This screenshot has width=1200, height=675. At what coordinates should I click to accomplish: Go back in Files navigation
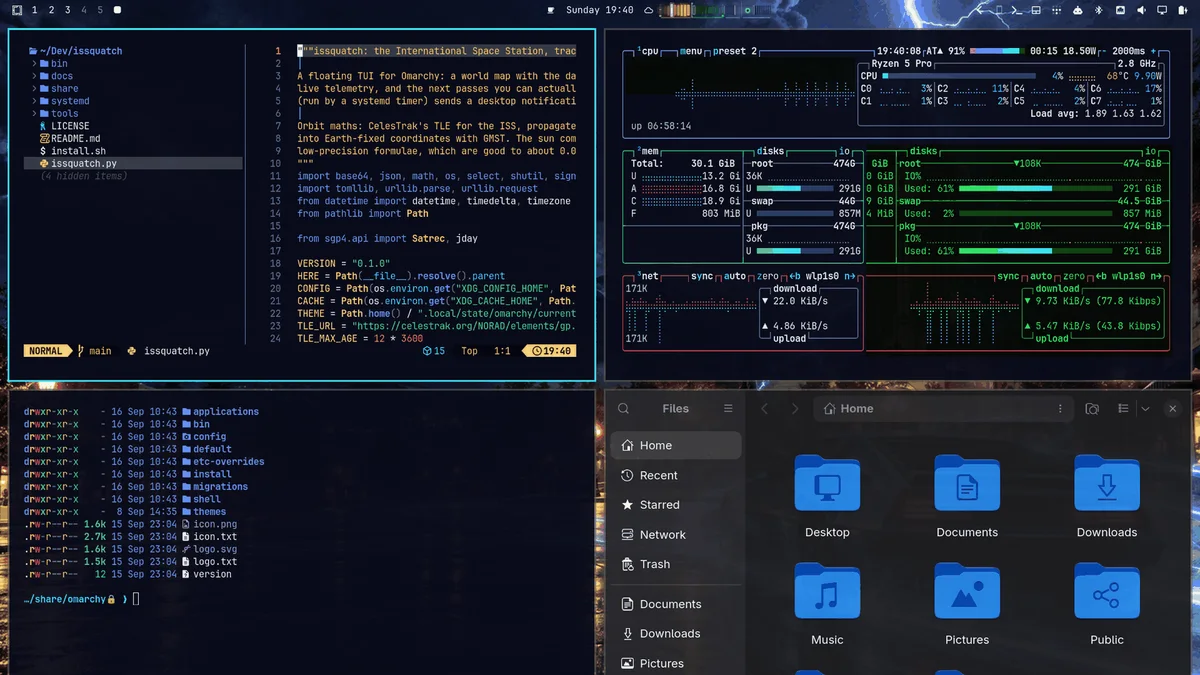click(765, 408)
